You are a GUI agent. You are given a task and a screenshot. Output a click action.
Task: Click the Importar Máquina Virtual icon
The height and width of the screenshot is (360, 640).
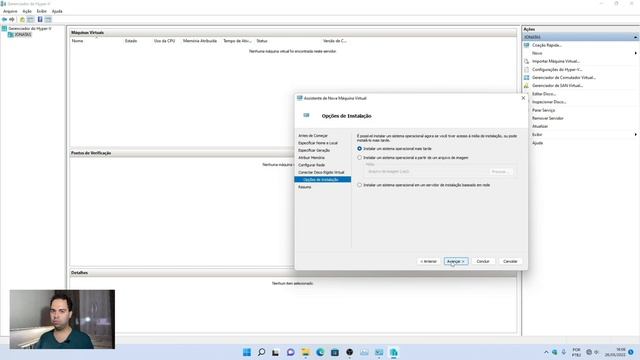pyautogui.click(x=527, y=61)
